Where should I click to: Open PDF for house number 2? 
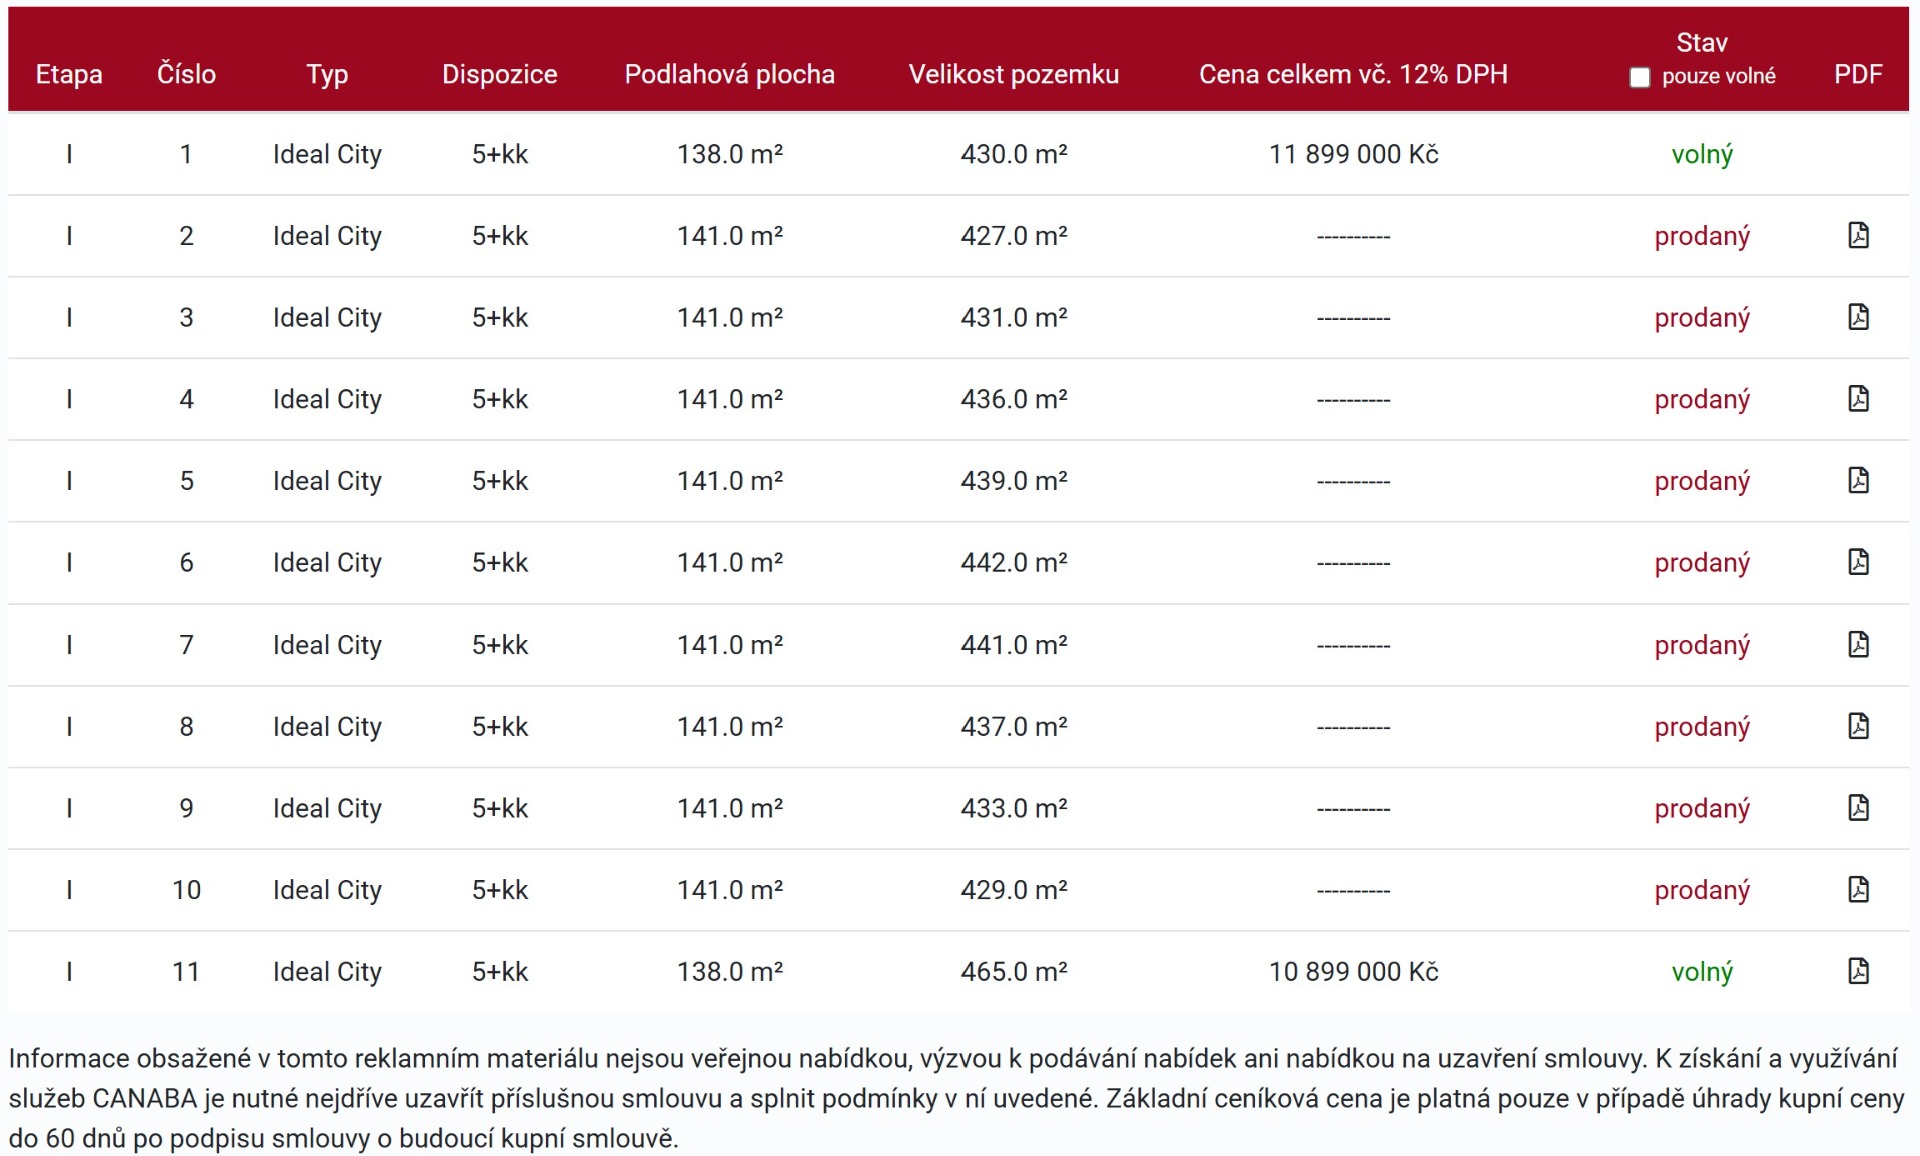click(1858, 235)
